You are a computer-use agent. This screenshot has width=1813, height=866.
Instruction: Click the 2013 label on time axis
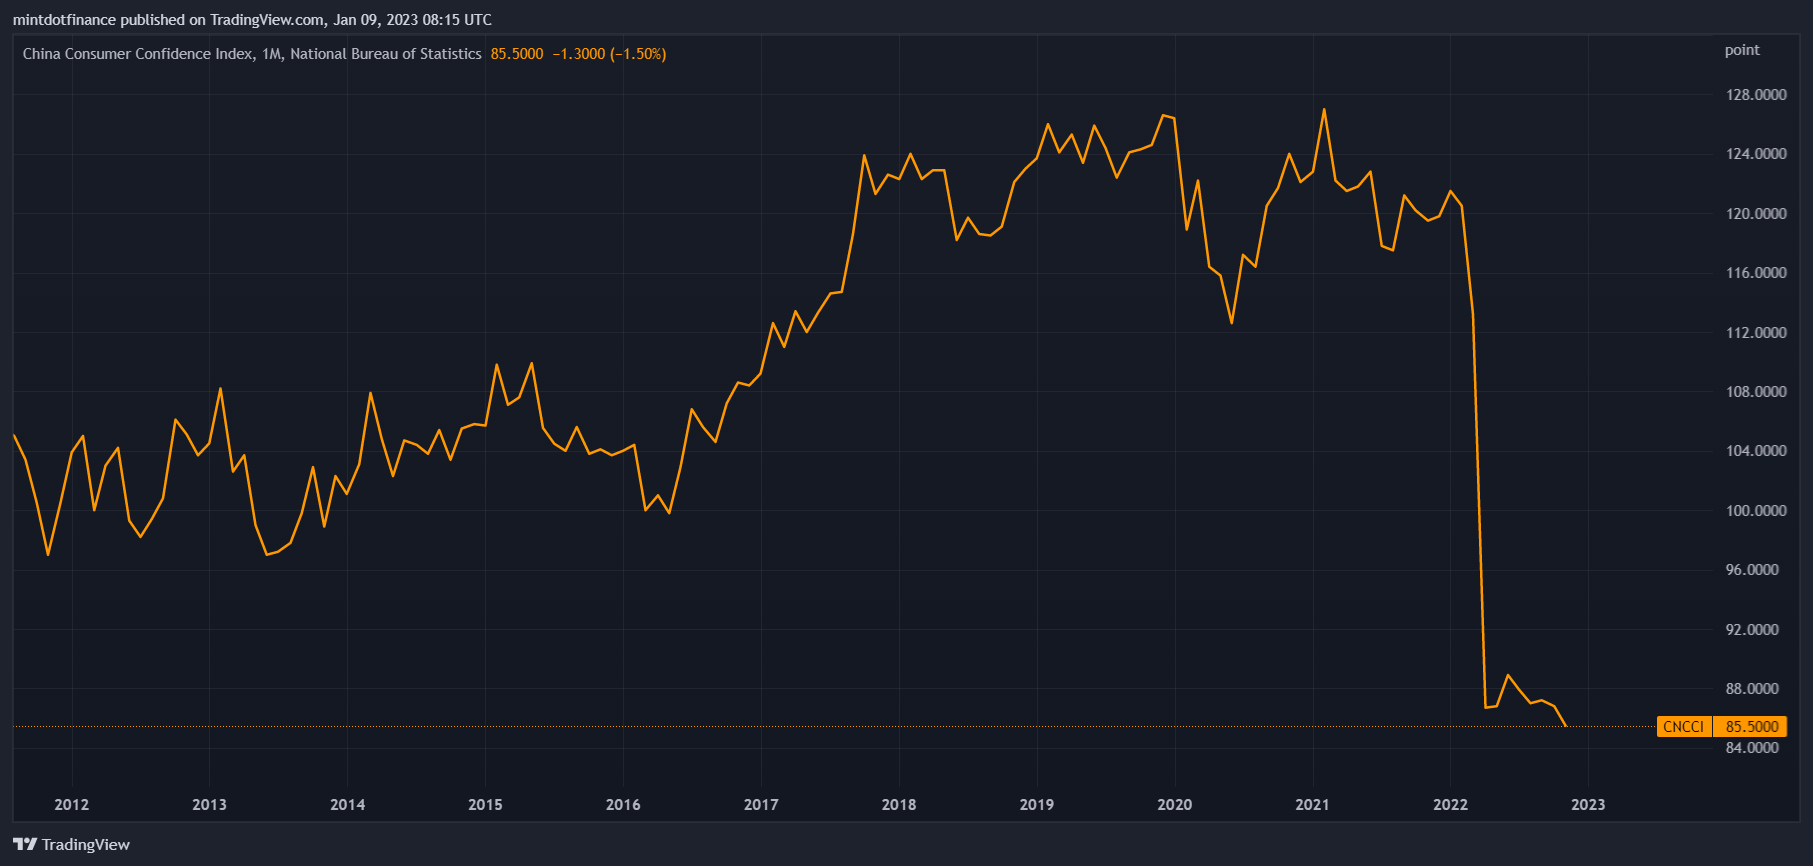click(209, 805)
